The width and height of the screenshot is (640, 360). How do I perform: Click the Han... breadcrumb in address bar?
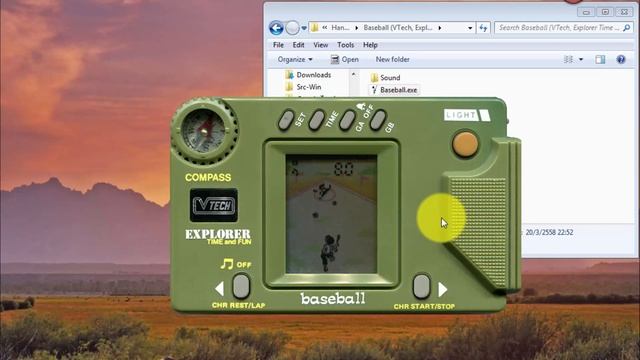coord(340,28)
